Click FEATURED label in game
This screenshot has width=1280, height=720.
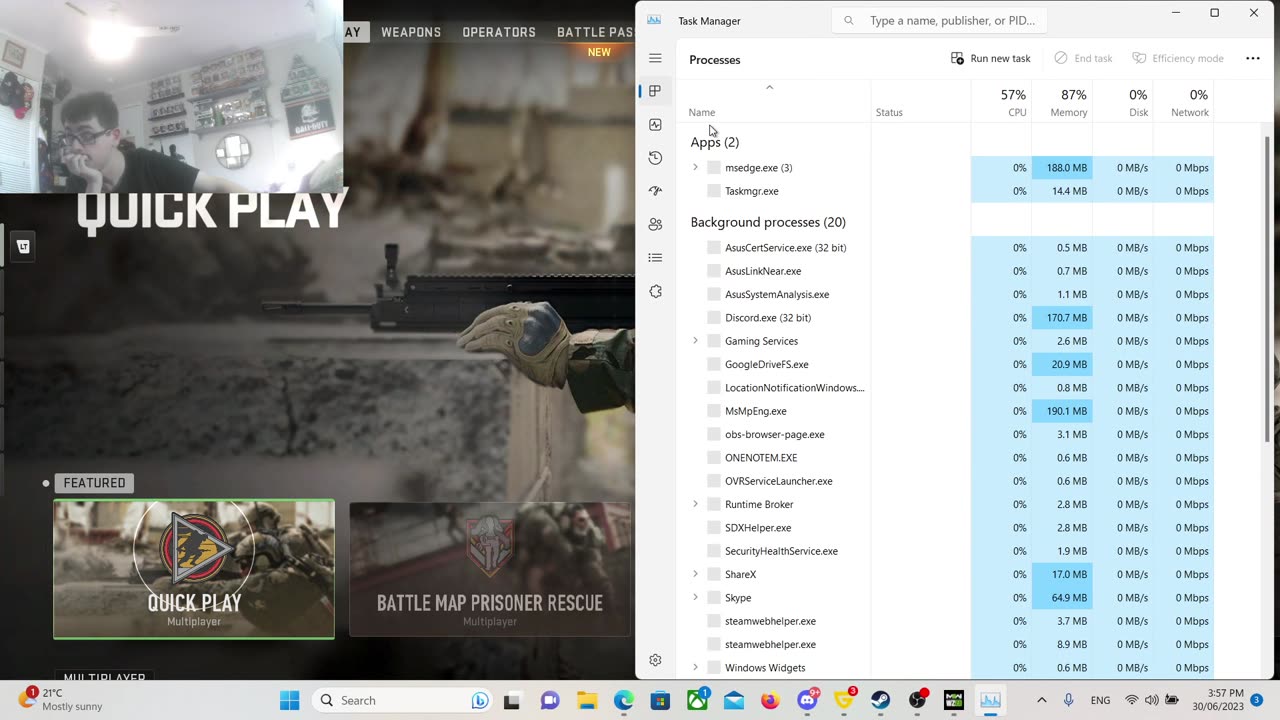[x=94, y=483]
